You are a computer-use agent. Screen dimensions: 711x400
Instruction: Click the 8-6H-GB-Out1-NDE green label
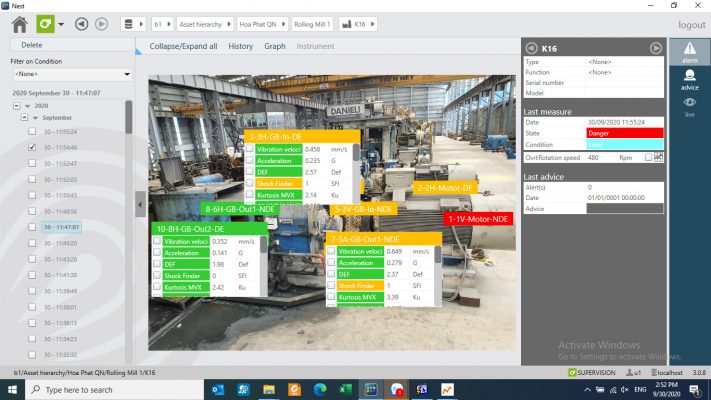(x=240, y=209)
